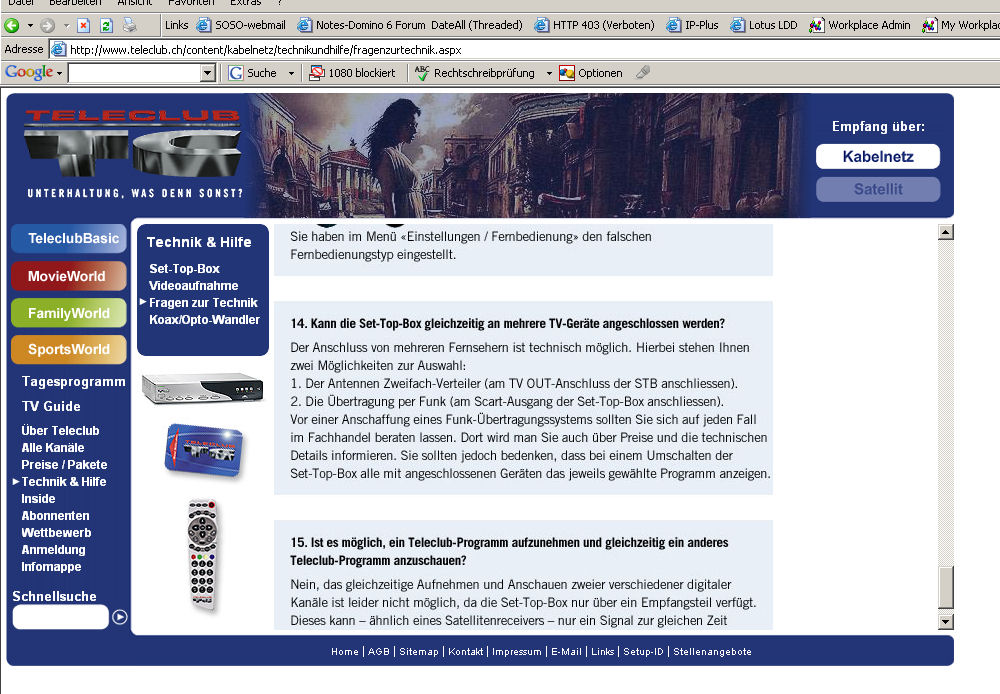Open the Videoaufnahme help link
The width and height of the screenshot is (1000, 694).
pos(194,286)
